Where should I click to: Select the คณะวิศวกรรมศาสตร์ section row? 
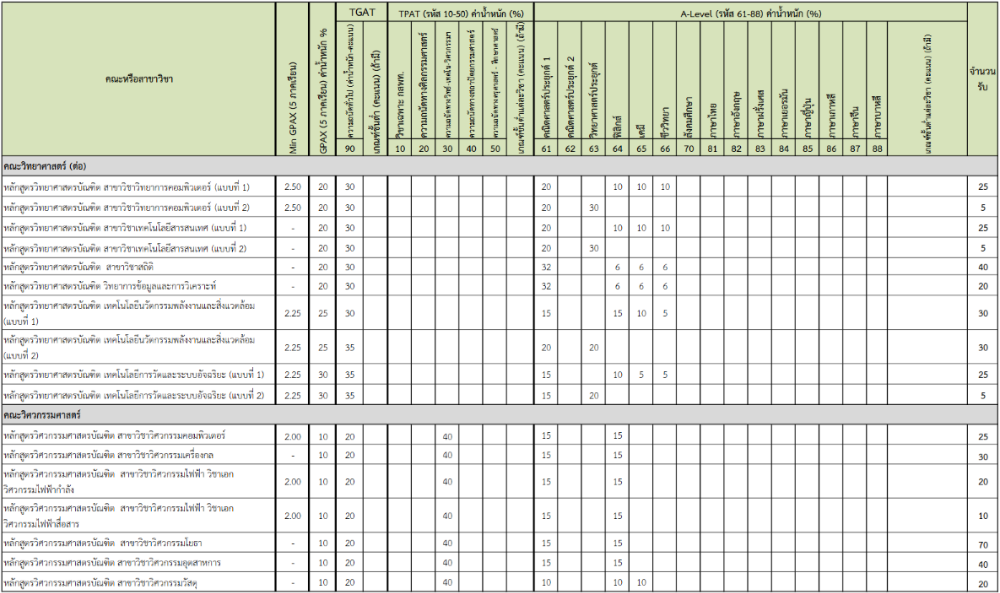click(42, 414)
